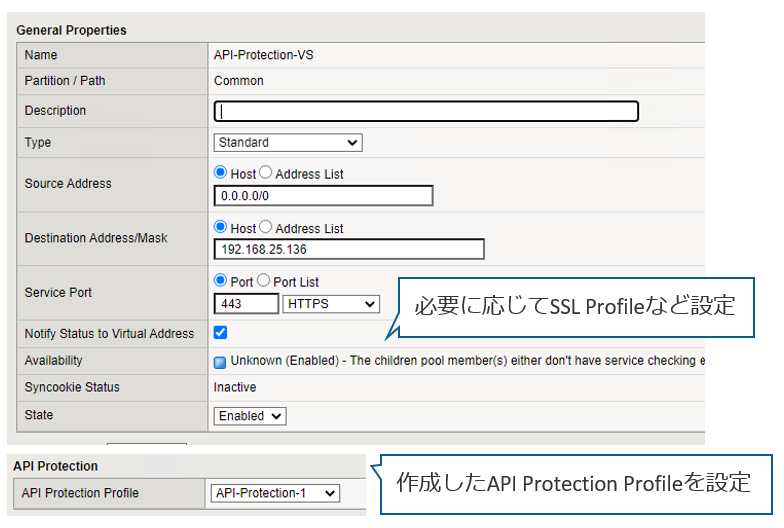Click the SSL Profile callout note
784x528 pixels.
tap(575, 306)
